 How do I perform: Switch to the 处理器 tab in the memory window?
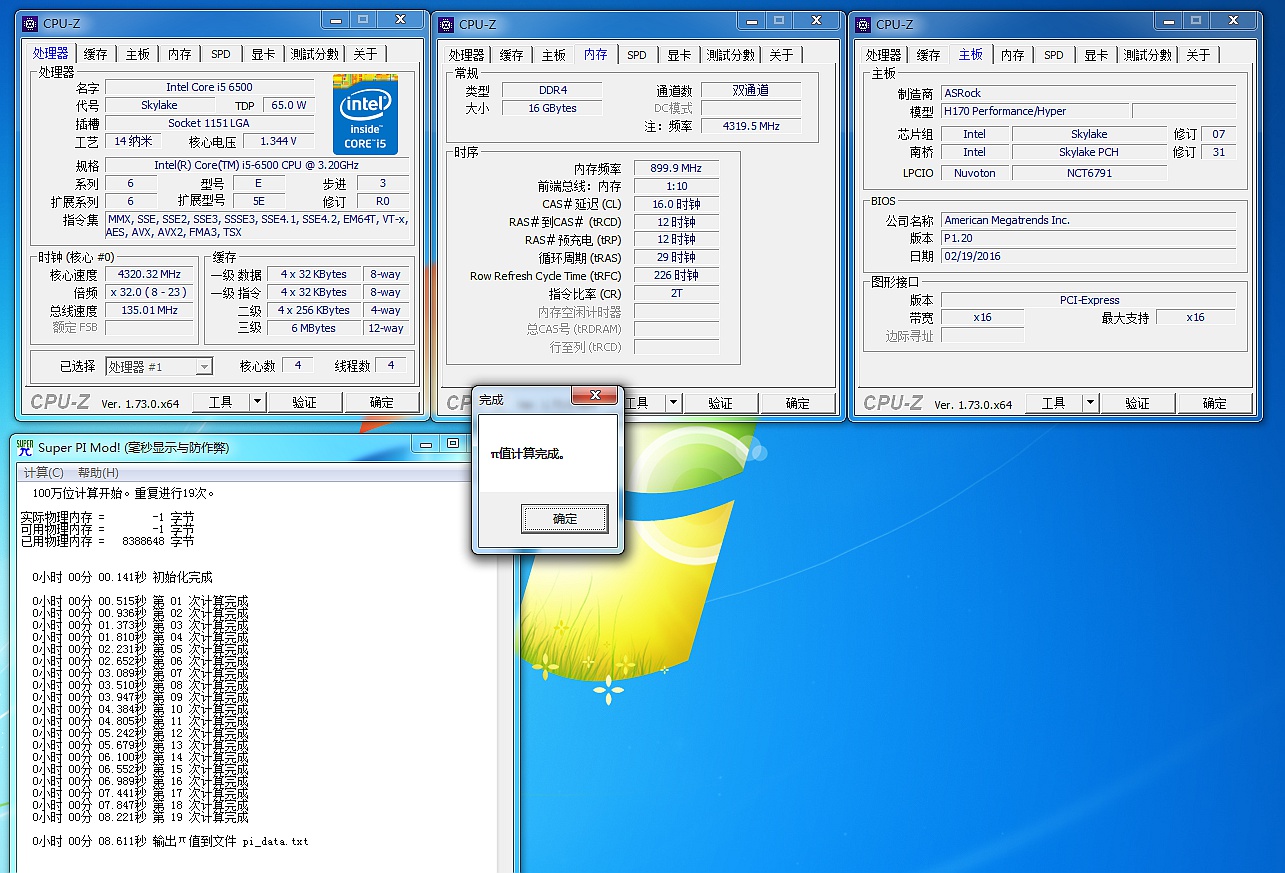[466, 56]
